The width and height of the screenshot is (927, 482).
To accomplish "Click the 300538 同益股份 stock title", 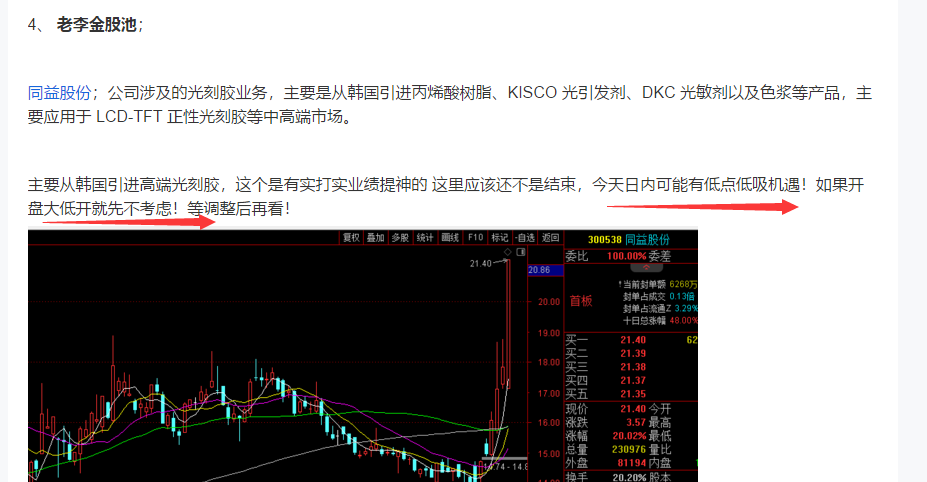I will point(628,240).
